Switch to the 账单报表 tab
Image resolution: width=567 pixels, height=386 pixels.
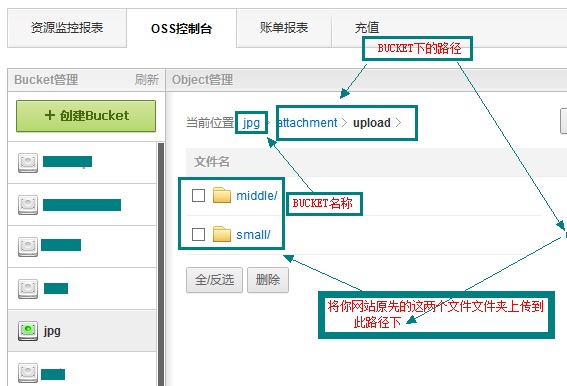[x=284, y=28]
